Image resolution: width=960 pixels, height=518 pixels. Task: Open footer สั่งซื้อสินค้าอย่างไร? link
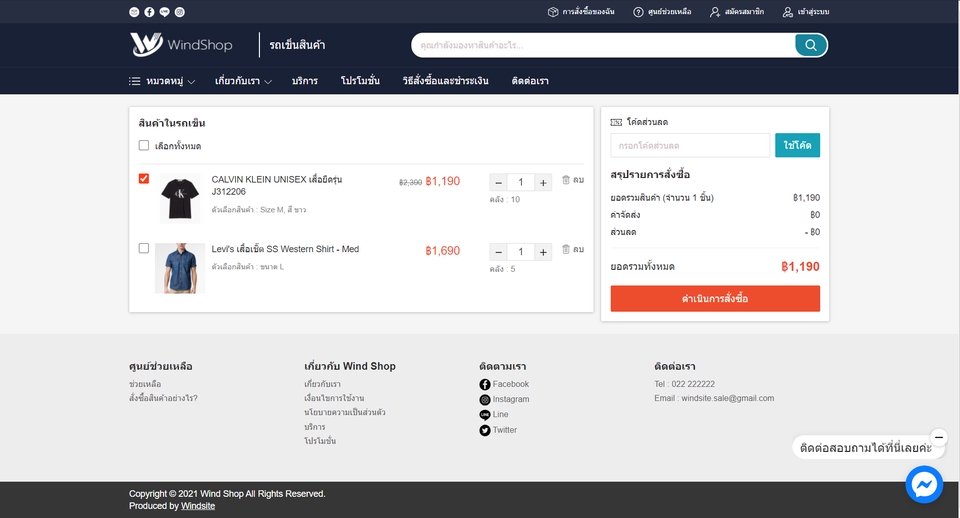(x=163, y=398)
